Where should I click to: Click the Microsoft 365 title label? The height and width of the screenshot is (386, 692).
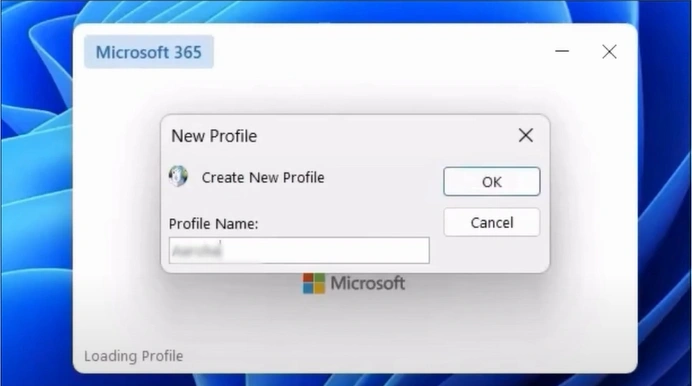point(149,52)
